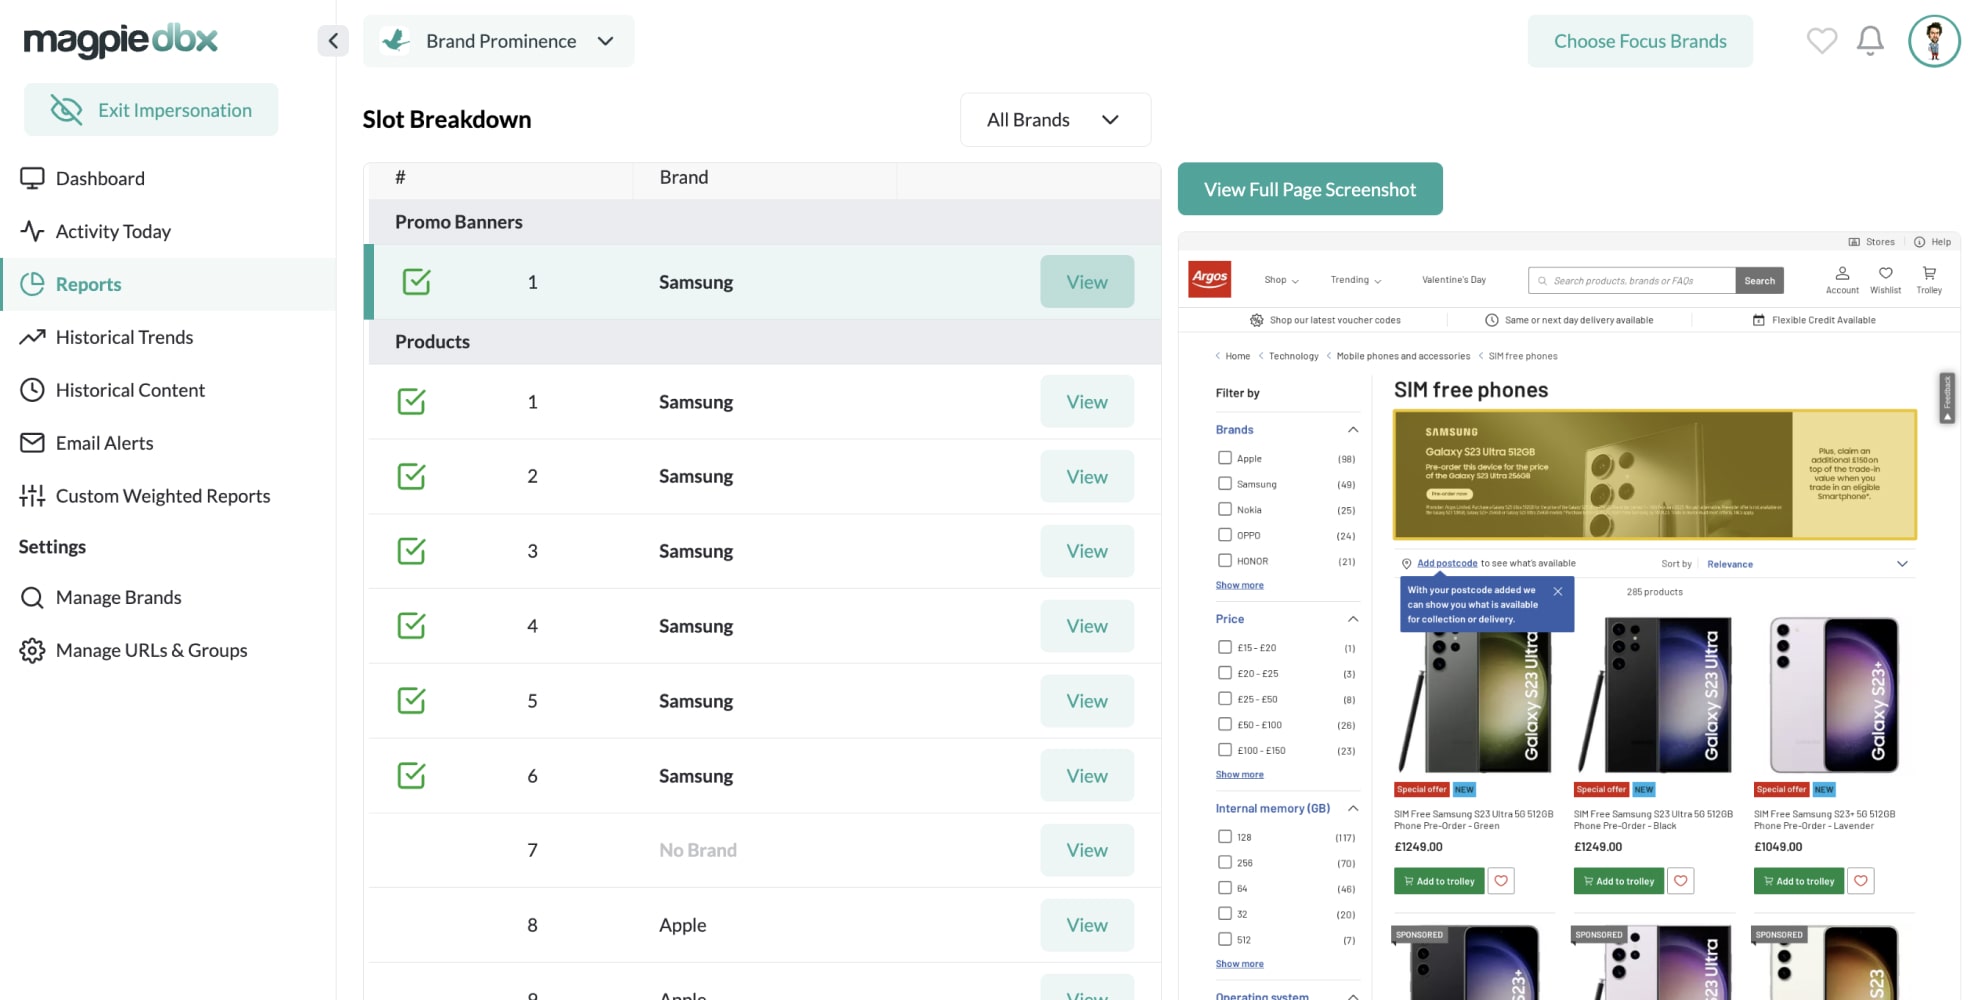Toggle checkbox for Products row 5 Samsung
The image size is (1984, 1000).
point(411,701)
